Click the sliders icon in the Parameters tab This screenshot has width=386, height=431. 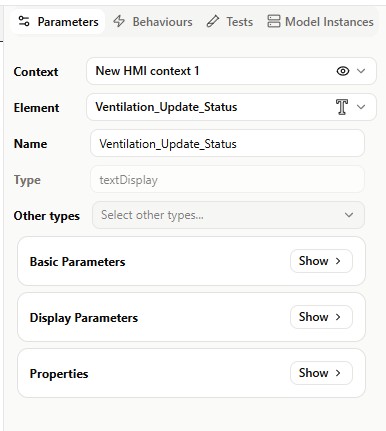[24, 22]
